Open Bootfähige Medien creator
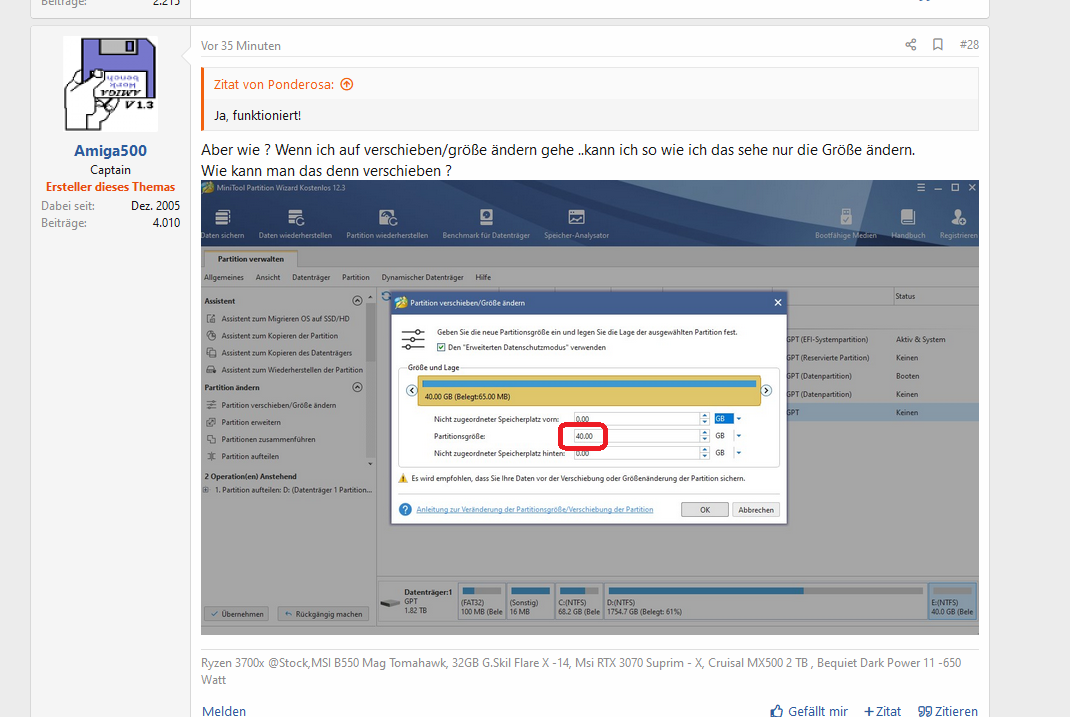Viewport: 1070px width, 717px height. [x=845, y=224]
